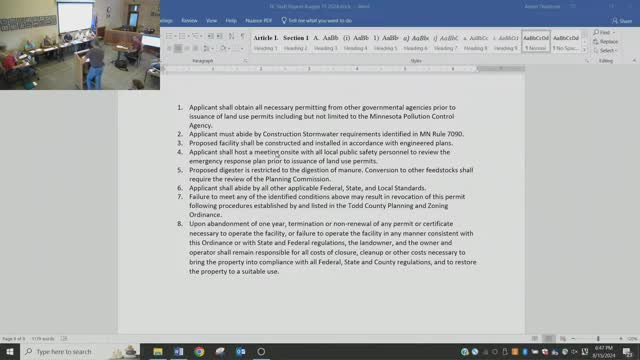Open Outlook from taskbar
The image size is (640, 360).
(240, 351)
